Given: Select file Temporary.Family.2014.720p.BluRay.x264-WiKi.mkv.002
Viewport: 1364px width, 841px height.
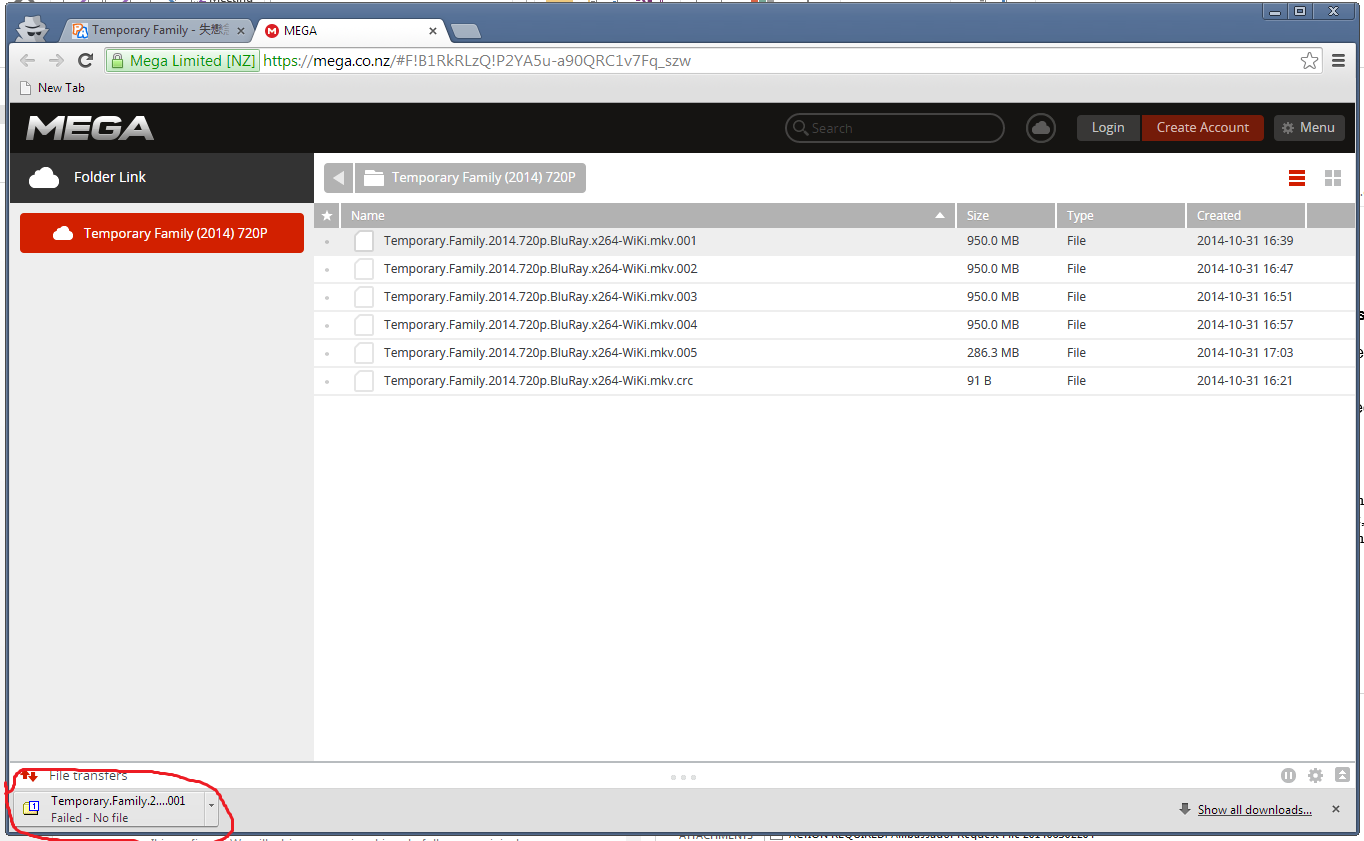Looking at the screenshot, I should (x=540, y=269).
